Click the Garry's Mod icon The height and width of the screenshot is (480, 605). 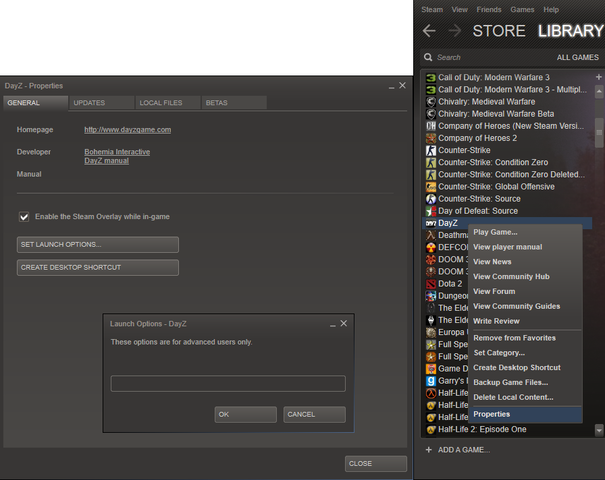point(431,381)
